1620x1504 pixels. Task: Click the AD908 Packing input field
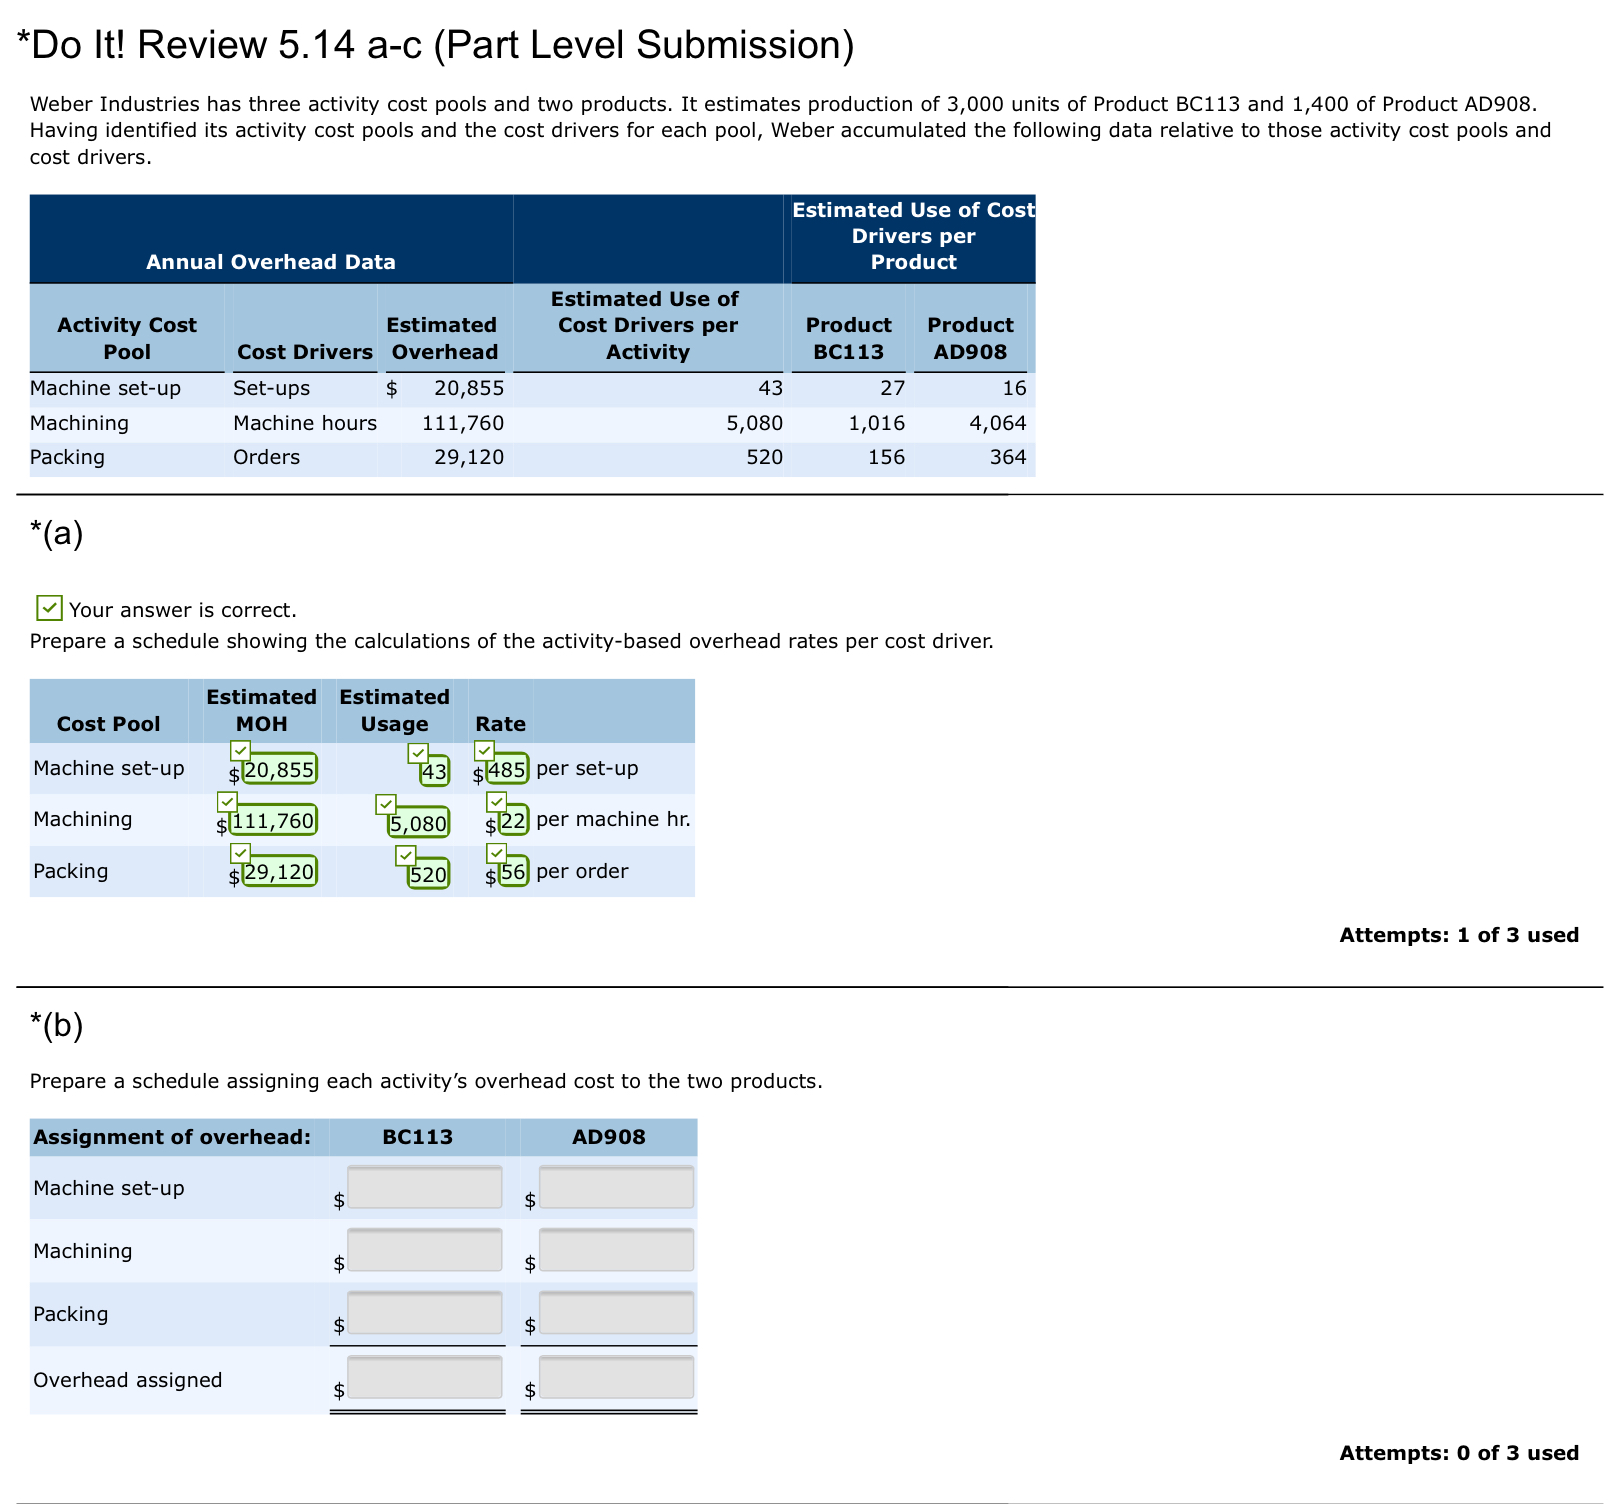pyautogui.click(x=616, y=1313)
